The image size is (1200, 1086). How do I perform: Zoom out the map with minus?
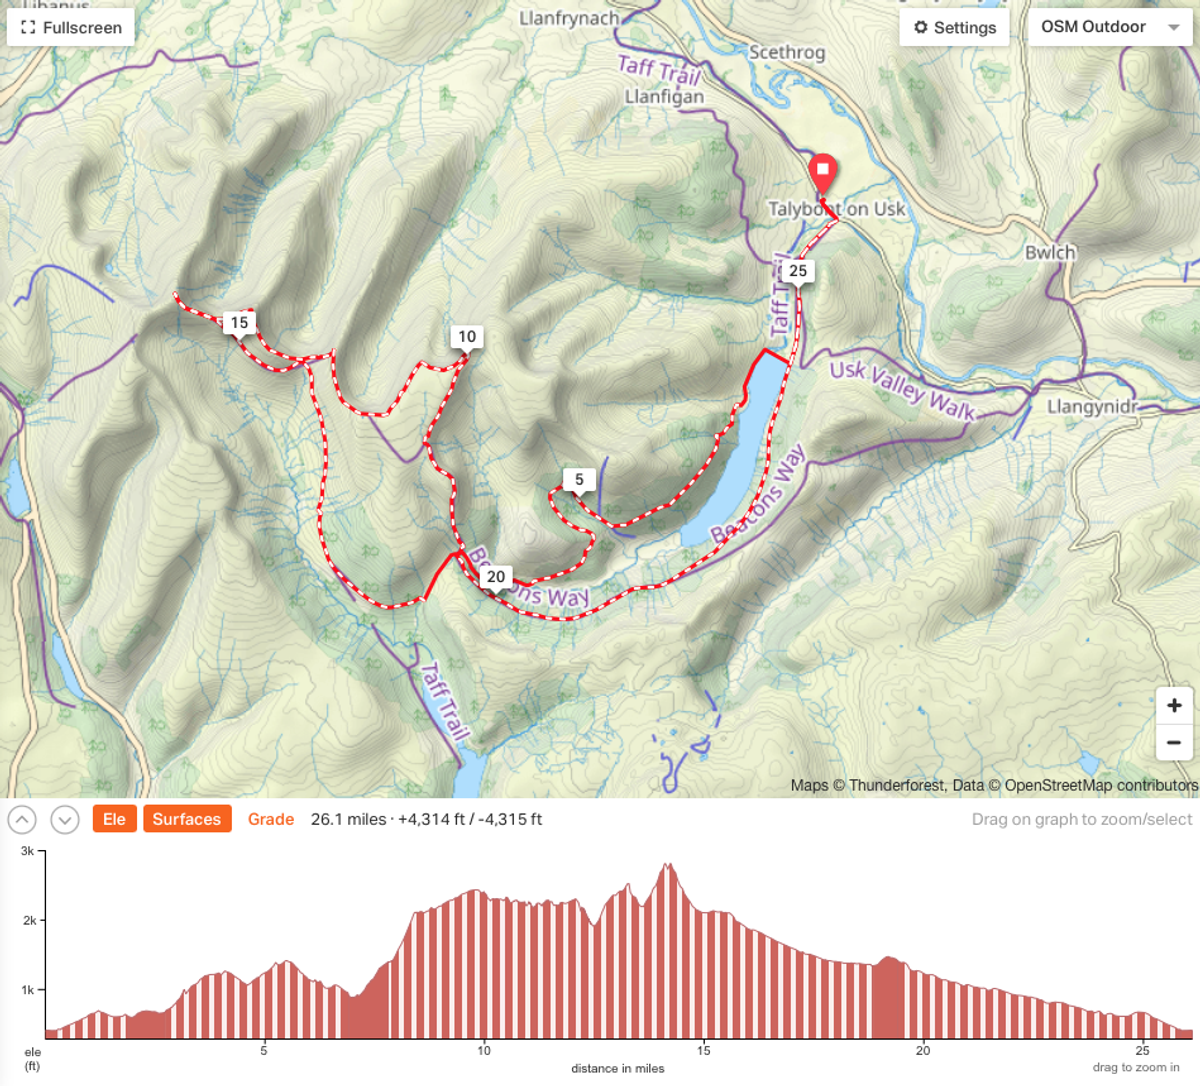[x=1174, y=742]
